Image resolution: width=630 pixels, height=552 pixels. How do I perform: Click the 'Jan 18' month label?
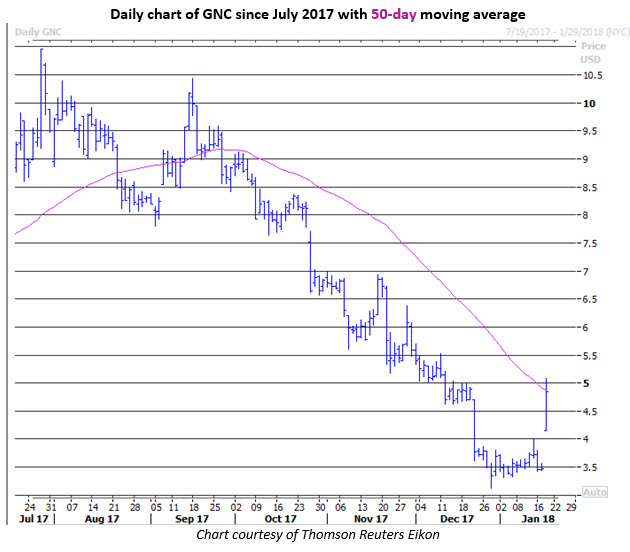(538, 519)
